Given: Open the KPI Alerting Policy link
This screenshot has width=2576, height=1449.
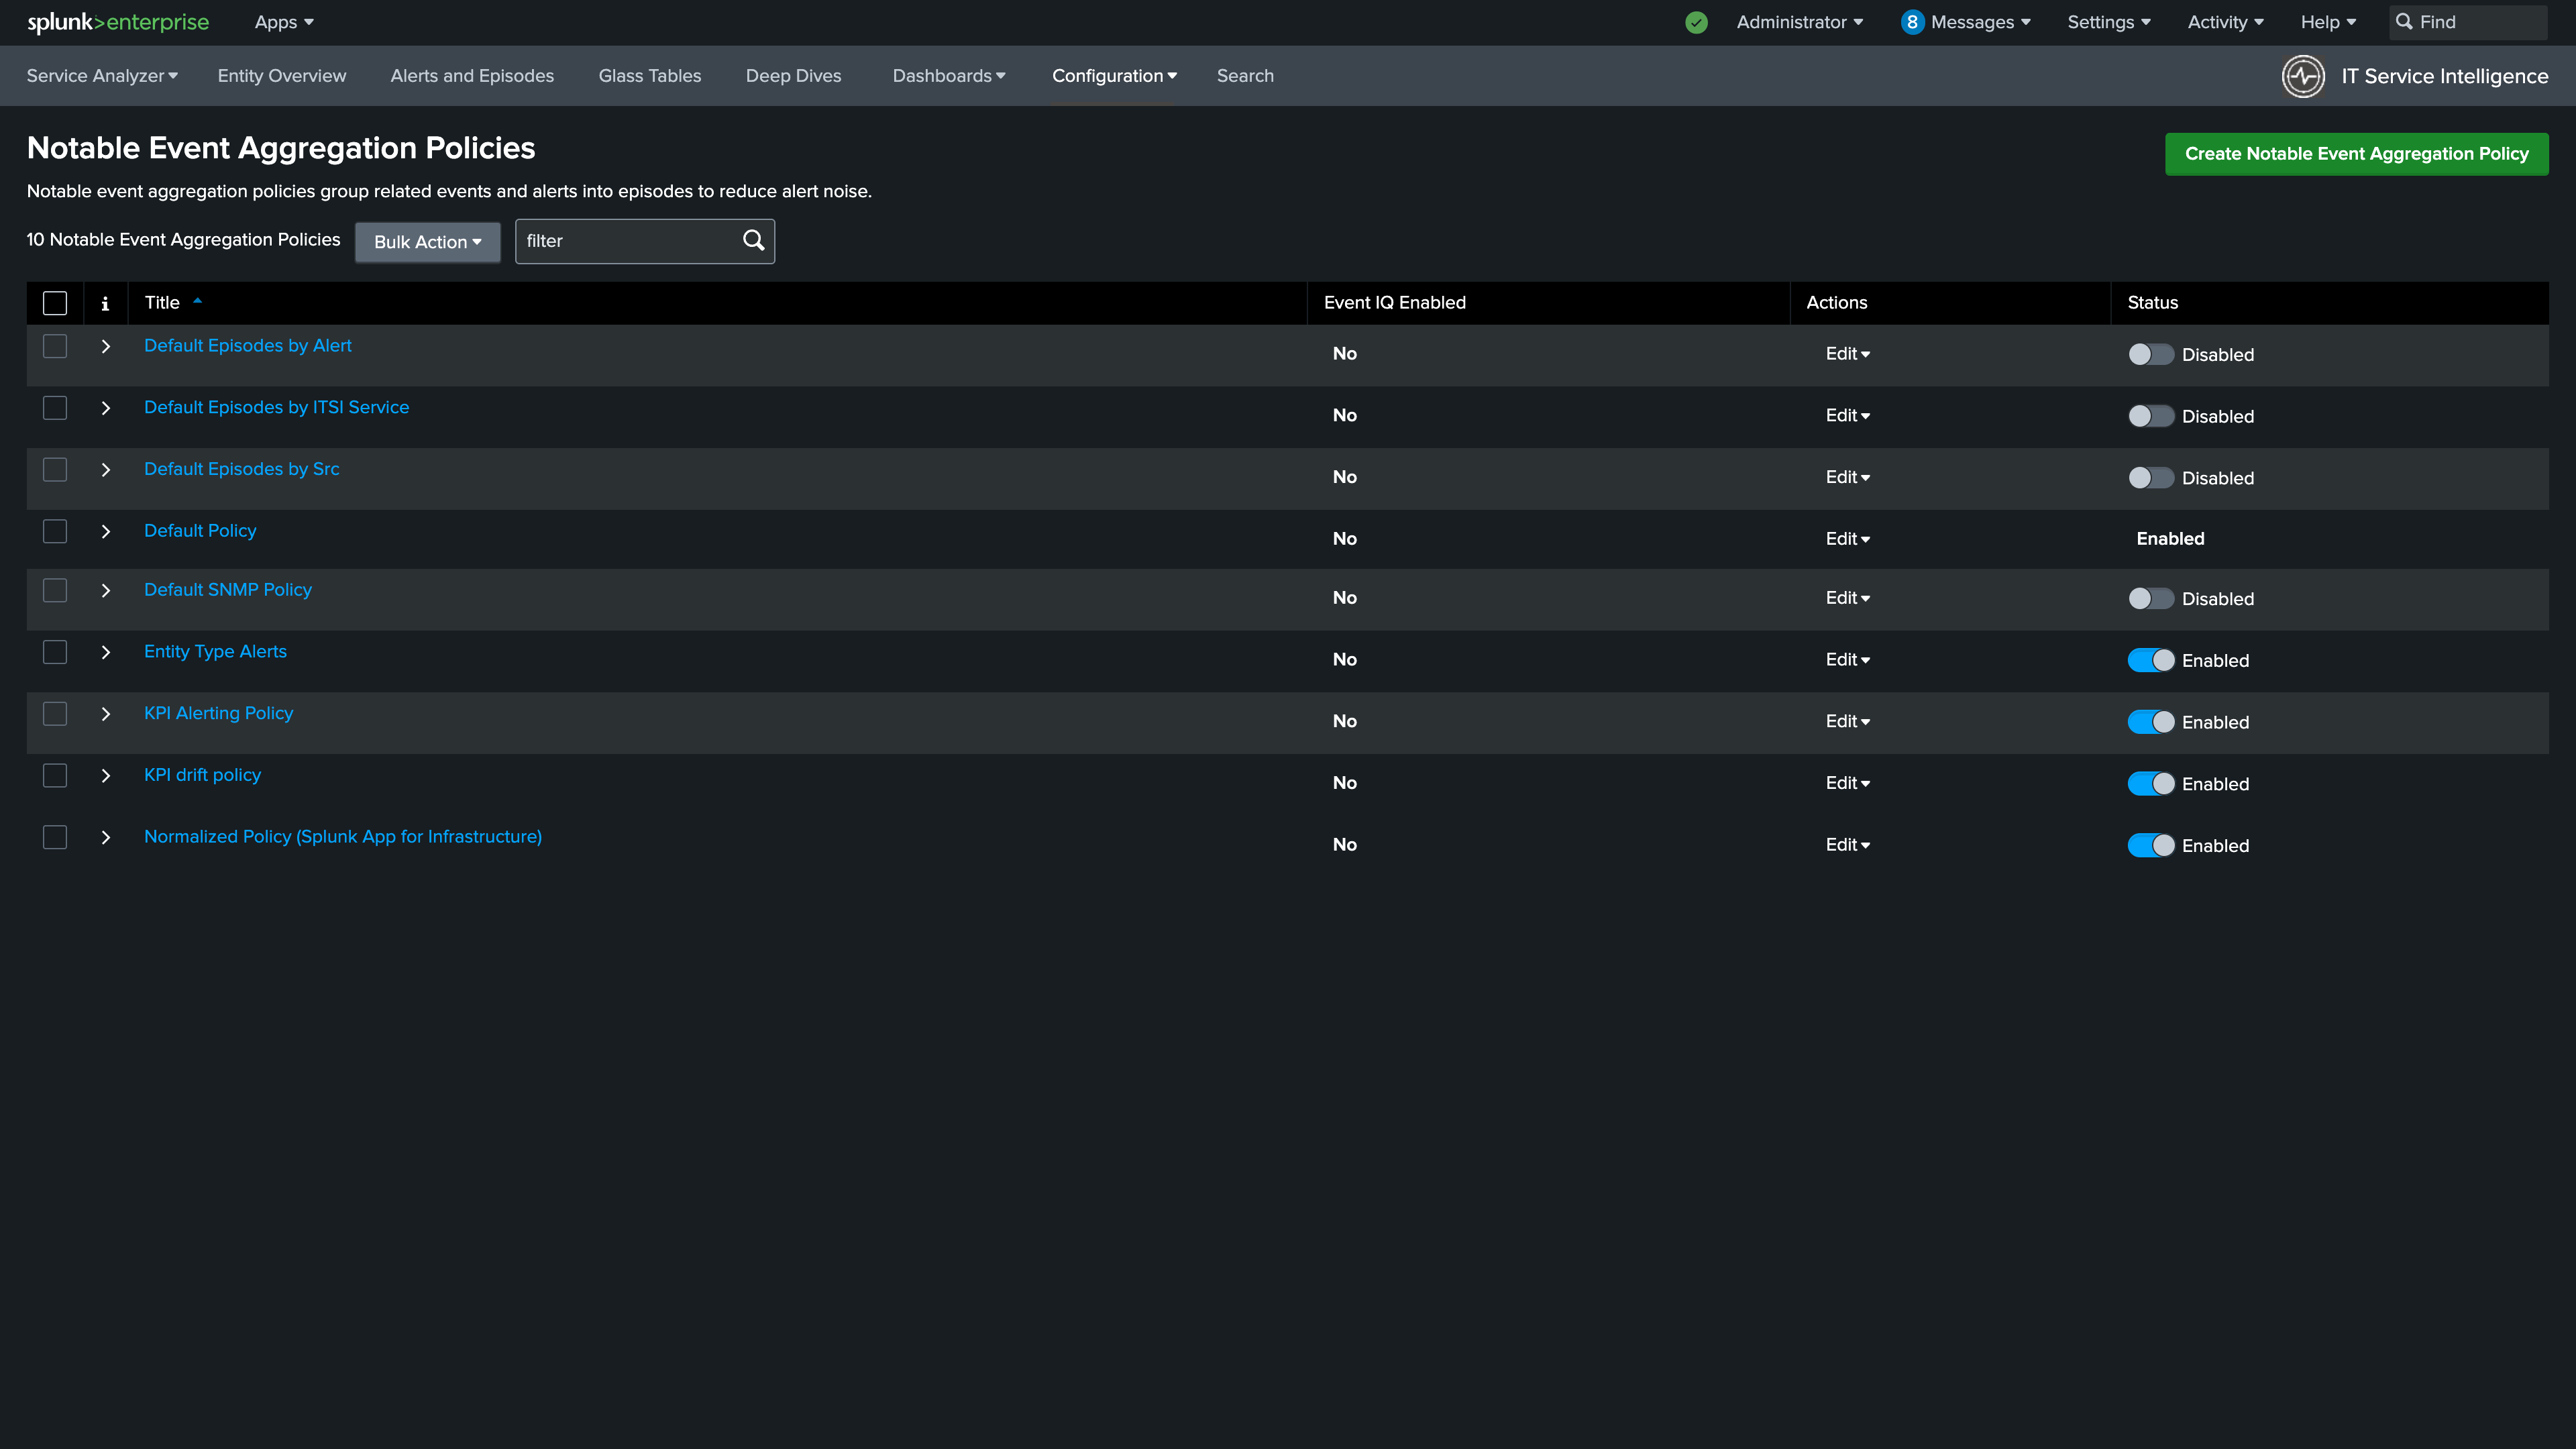Looking at the screenshot, I should (218, 713).
